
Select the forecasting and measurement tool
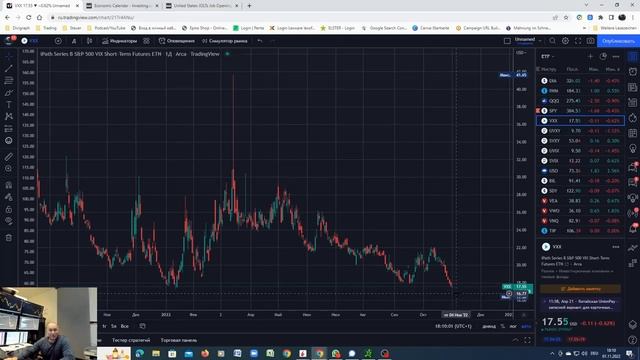(x=9, y=129)
